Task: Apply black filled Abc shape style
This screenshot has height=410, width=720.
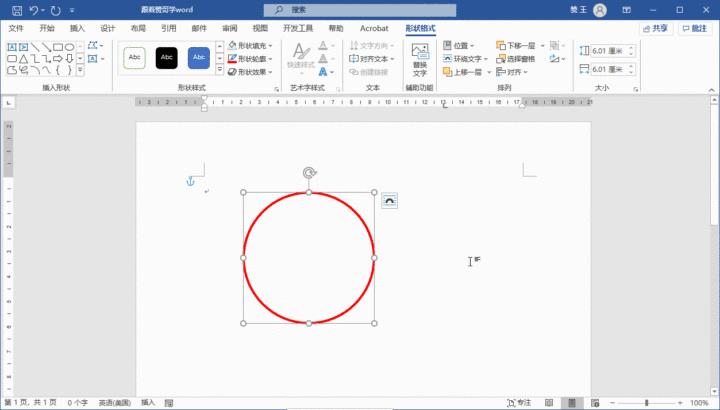Action: (x=167, y=58)
